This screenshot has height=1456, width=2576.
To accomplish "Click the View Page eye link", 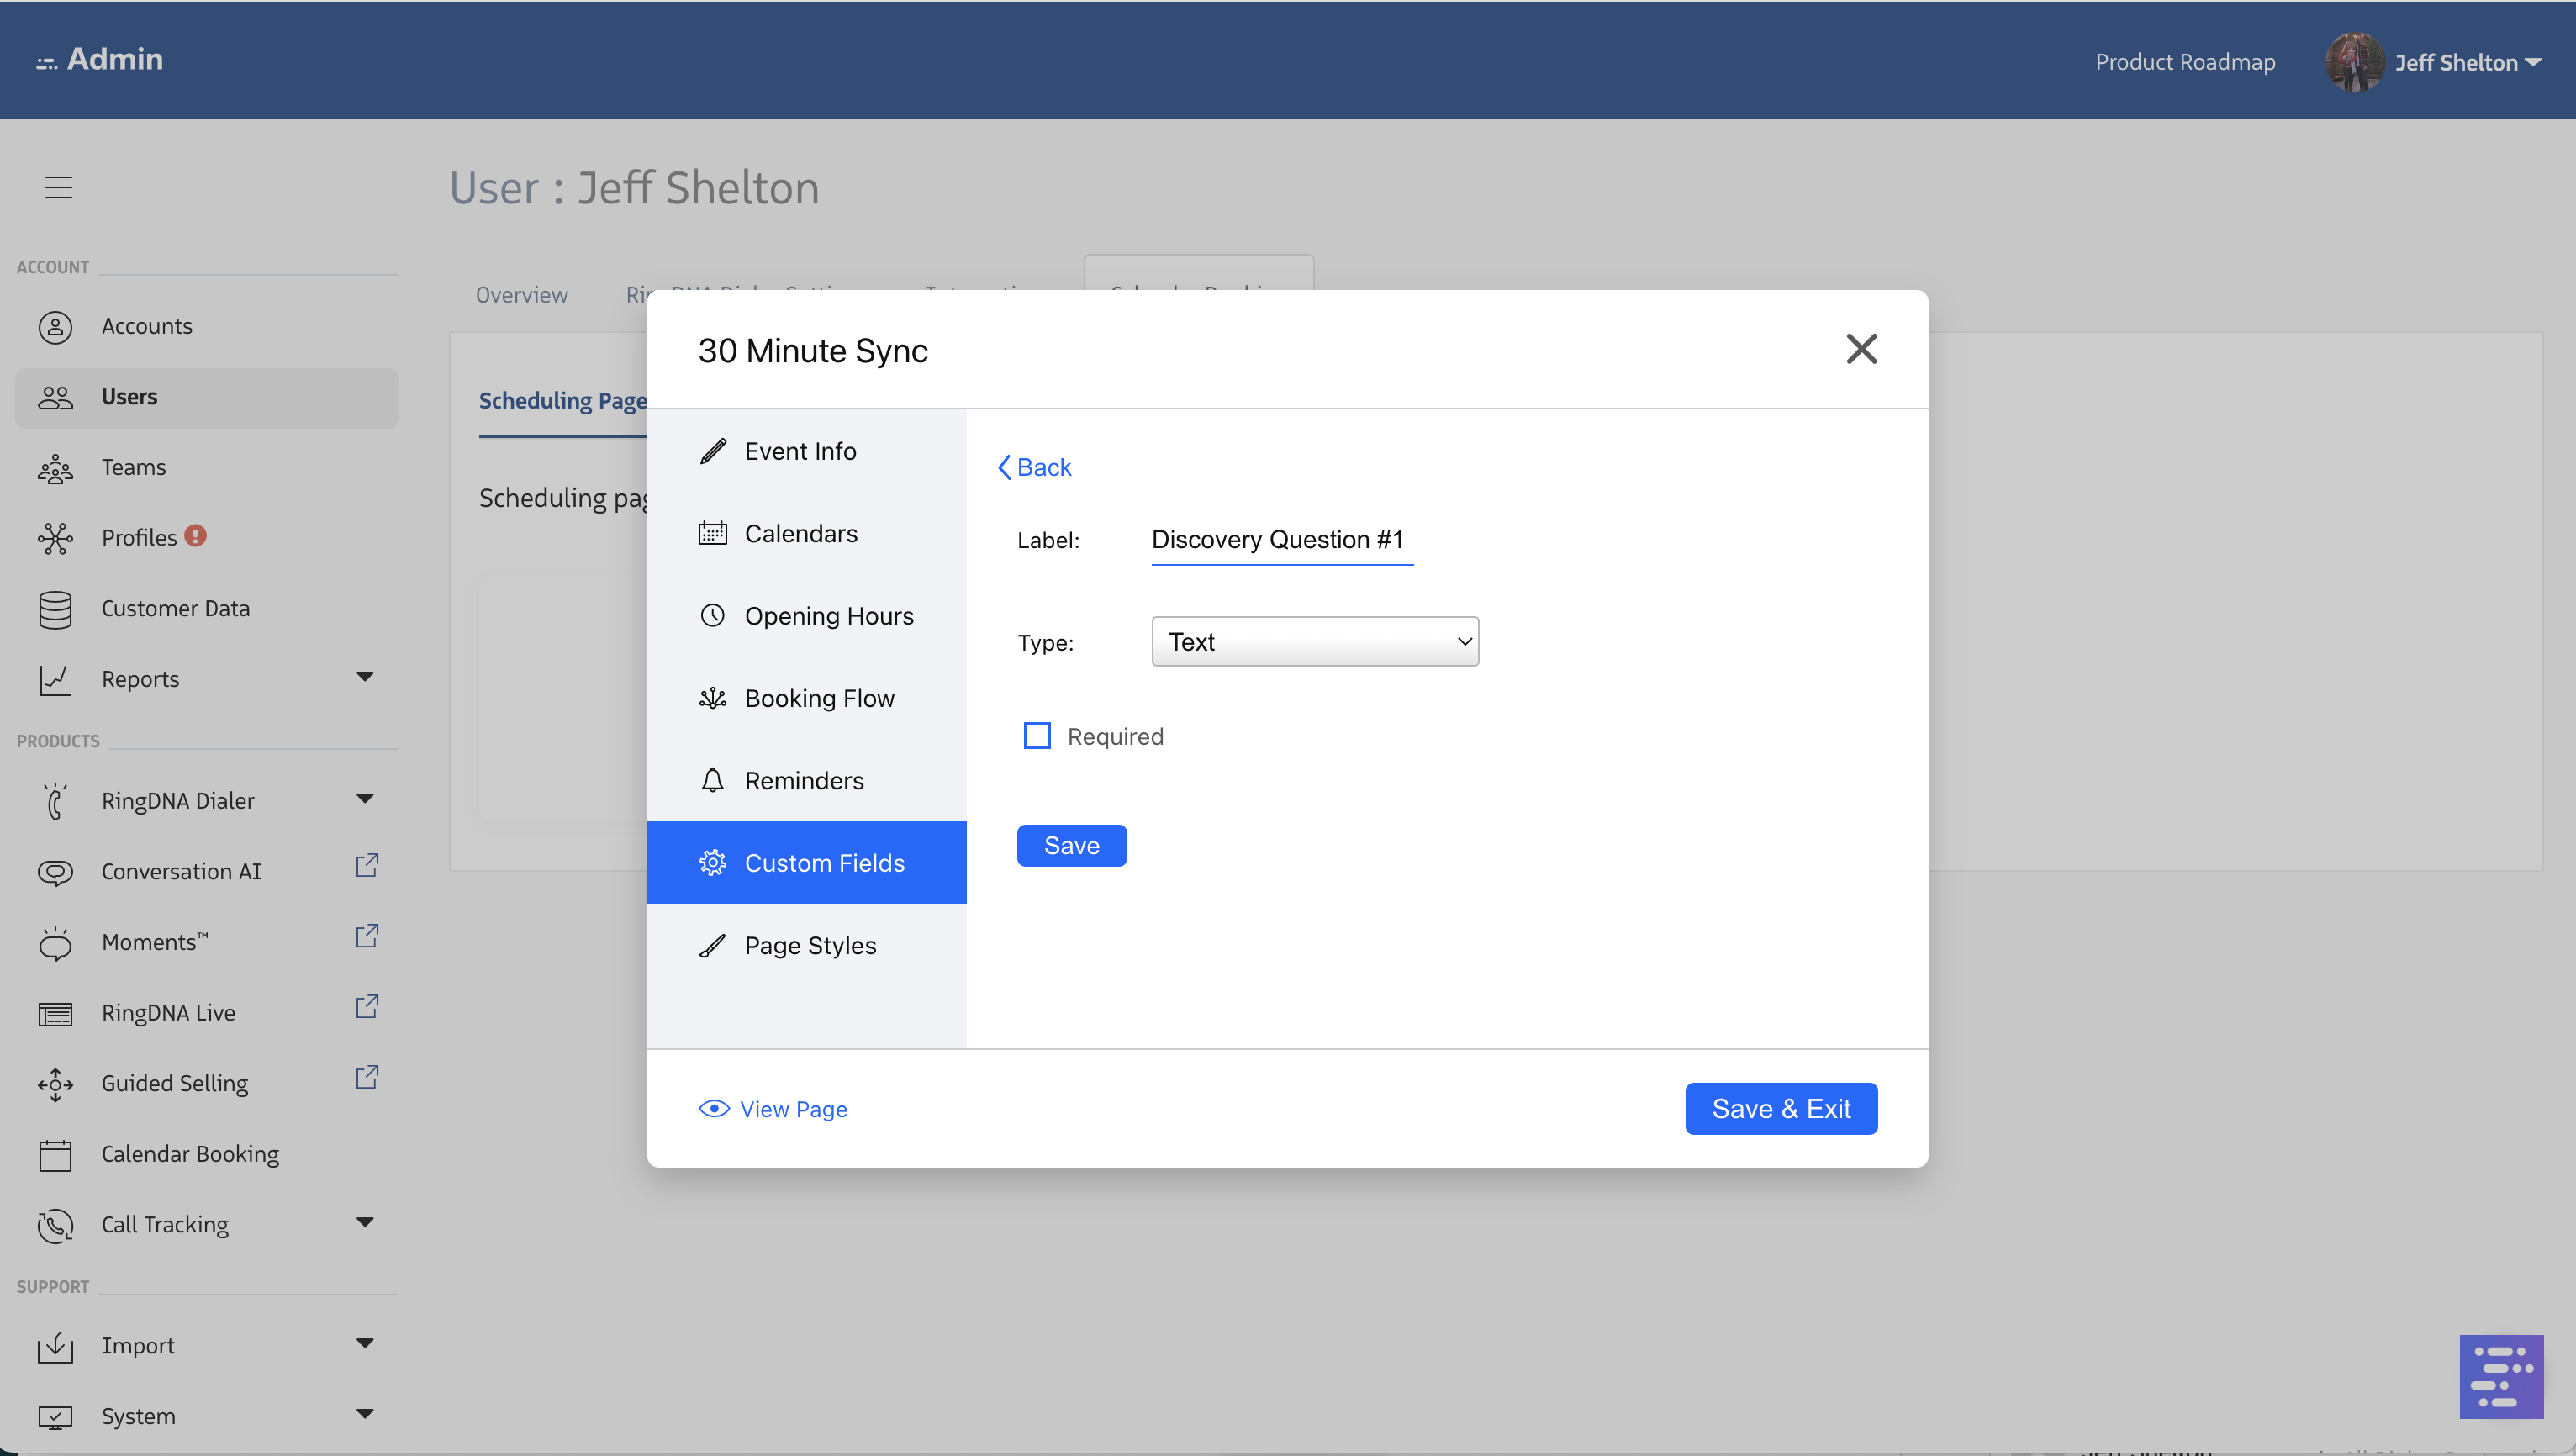I will tap(773, 1109).
